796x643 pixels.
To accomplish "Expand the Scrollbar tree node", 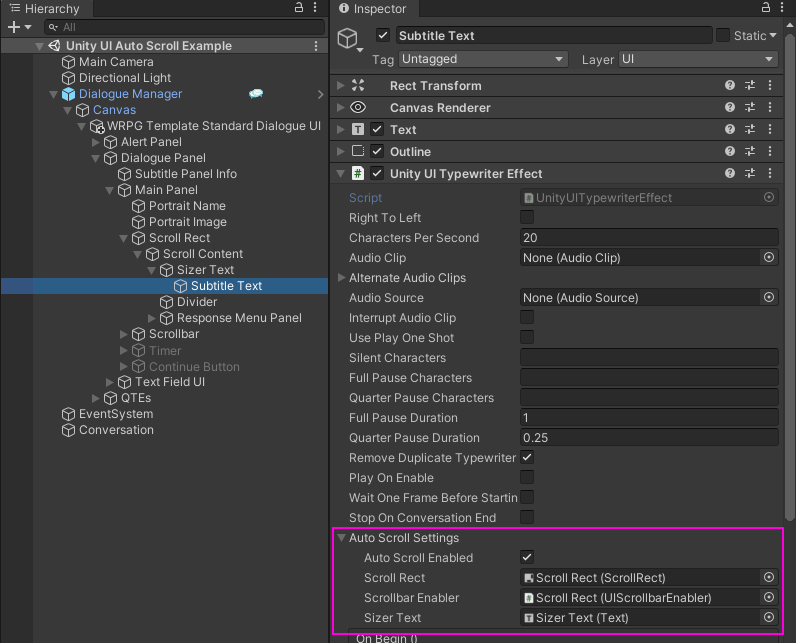I will [124, 334].
